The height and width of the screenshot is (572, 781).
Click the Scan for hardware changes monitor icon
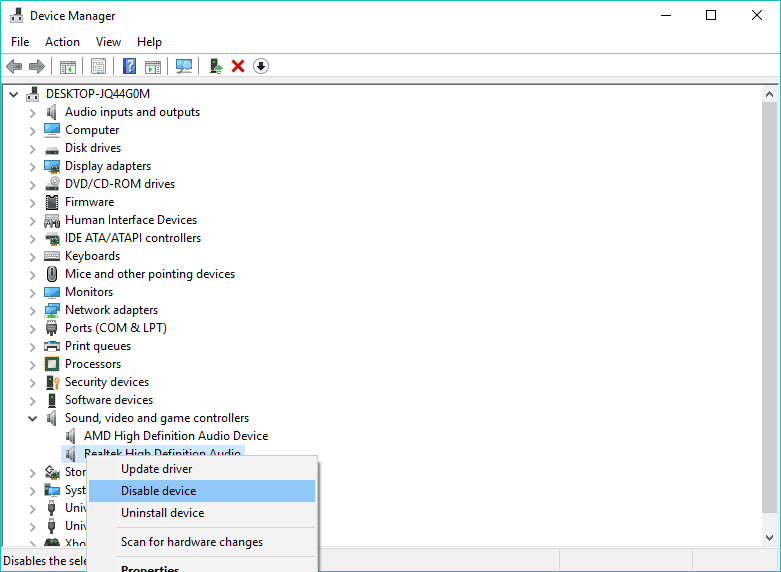coord(184,66)
